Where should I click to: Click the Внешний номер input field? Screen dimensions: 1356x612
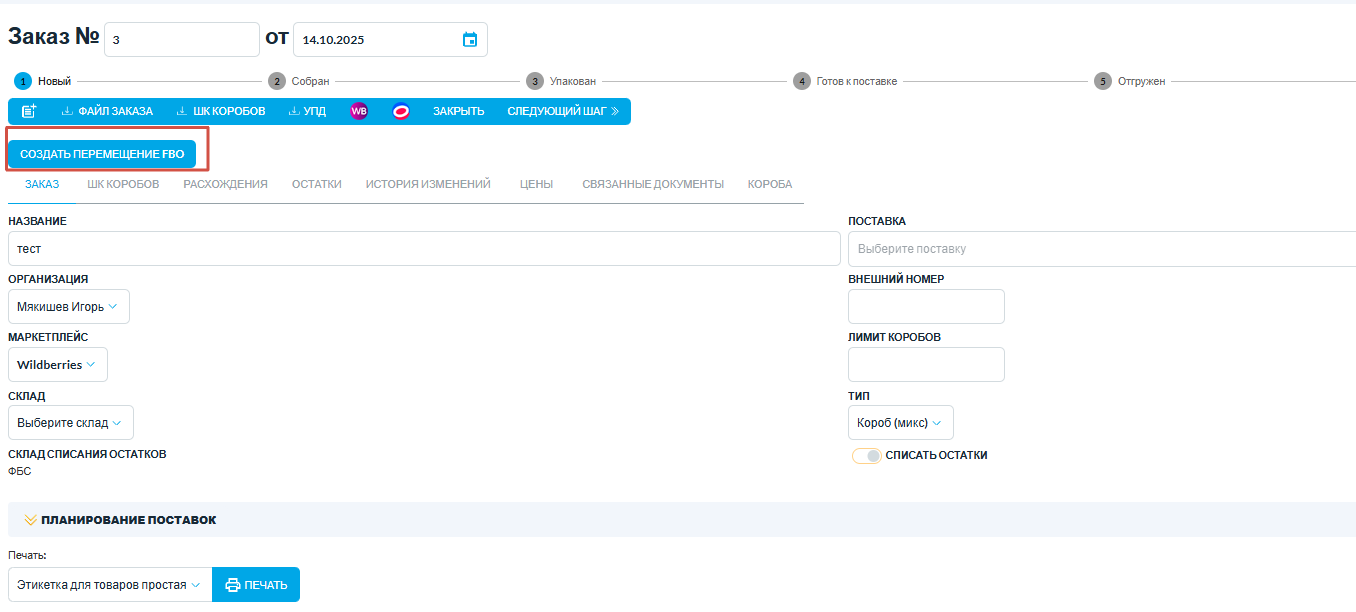[926, 307]
